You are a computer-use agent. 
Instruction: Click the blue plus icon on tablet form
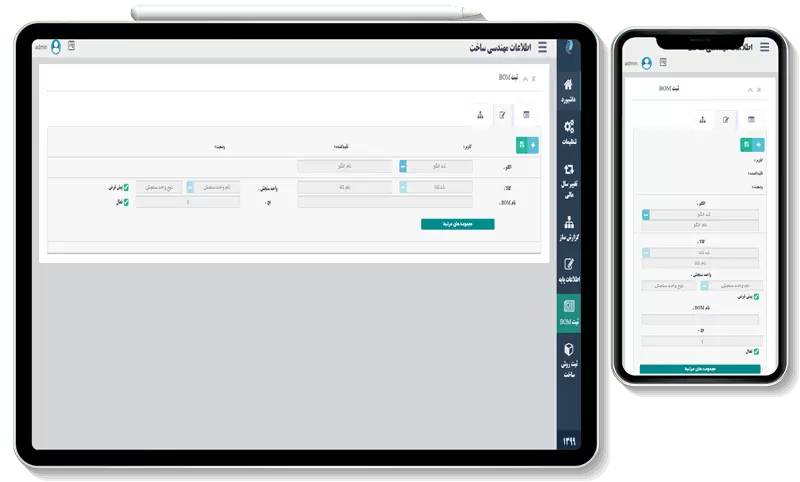(532, 146)
